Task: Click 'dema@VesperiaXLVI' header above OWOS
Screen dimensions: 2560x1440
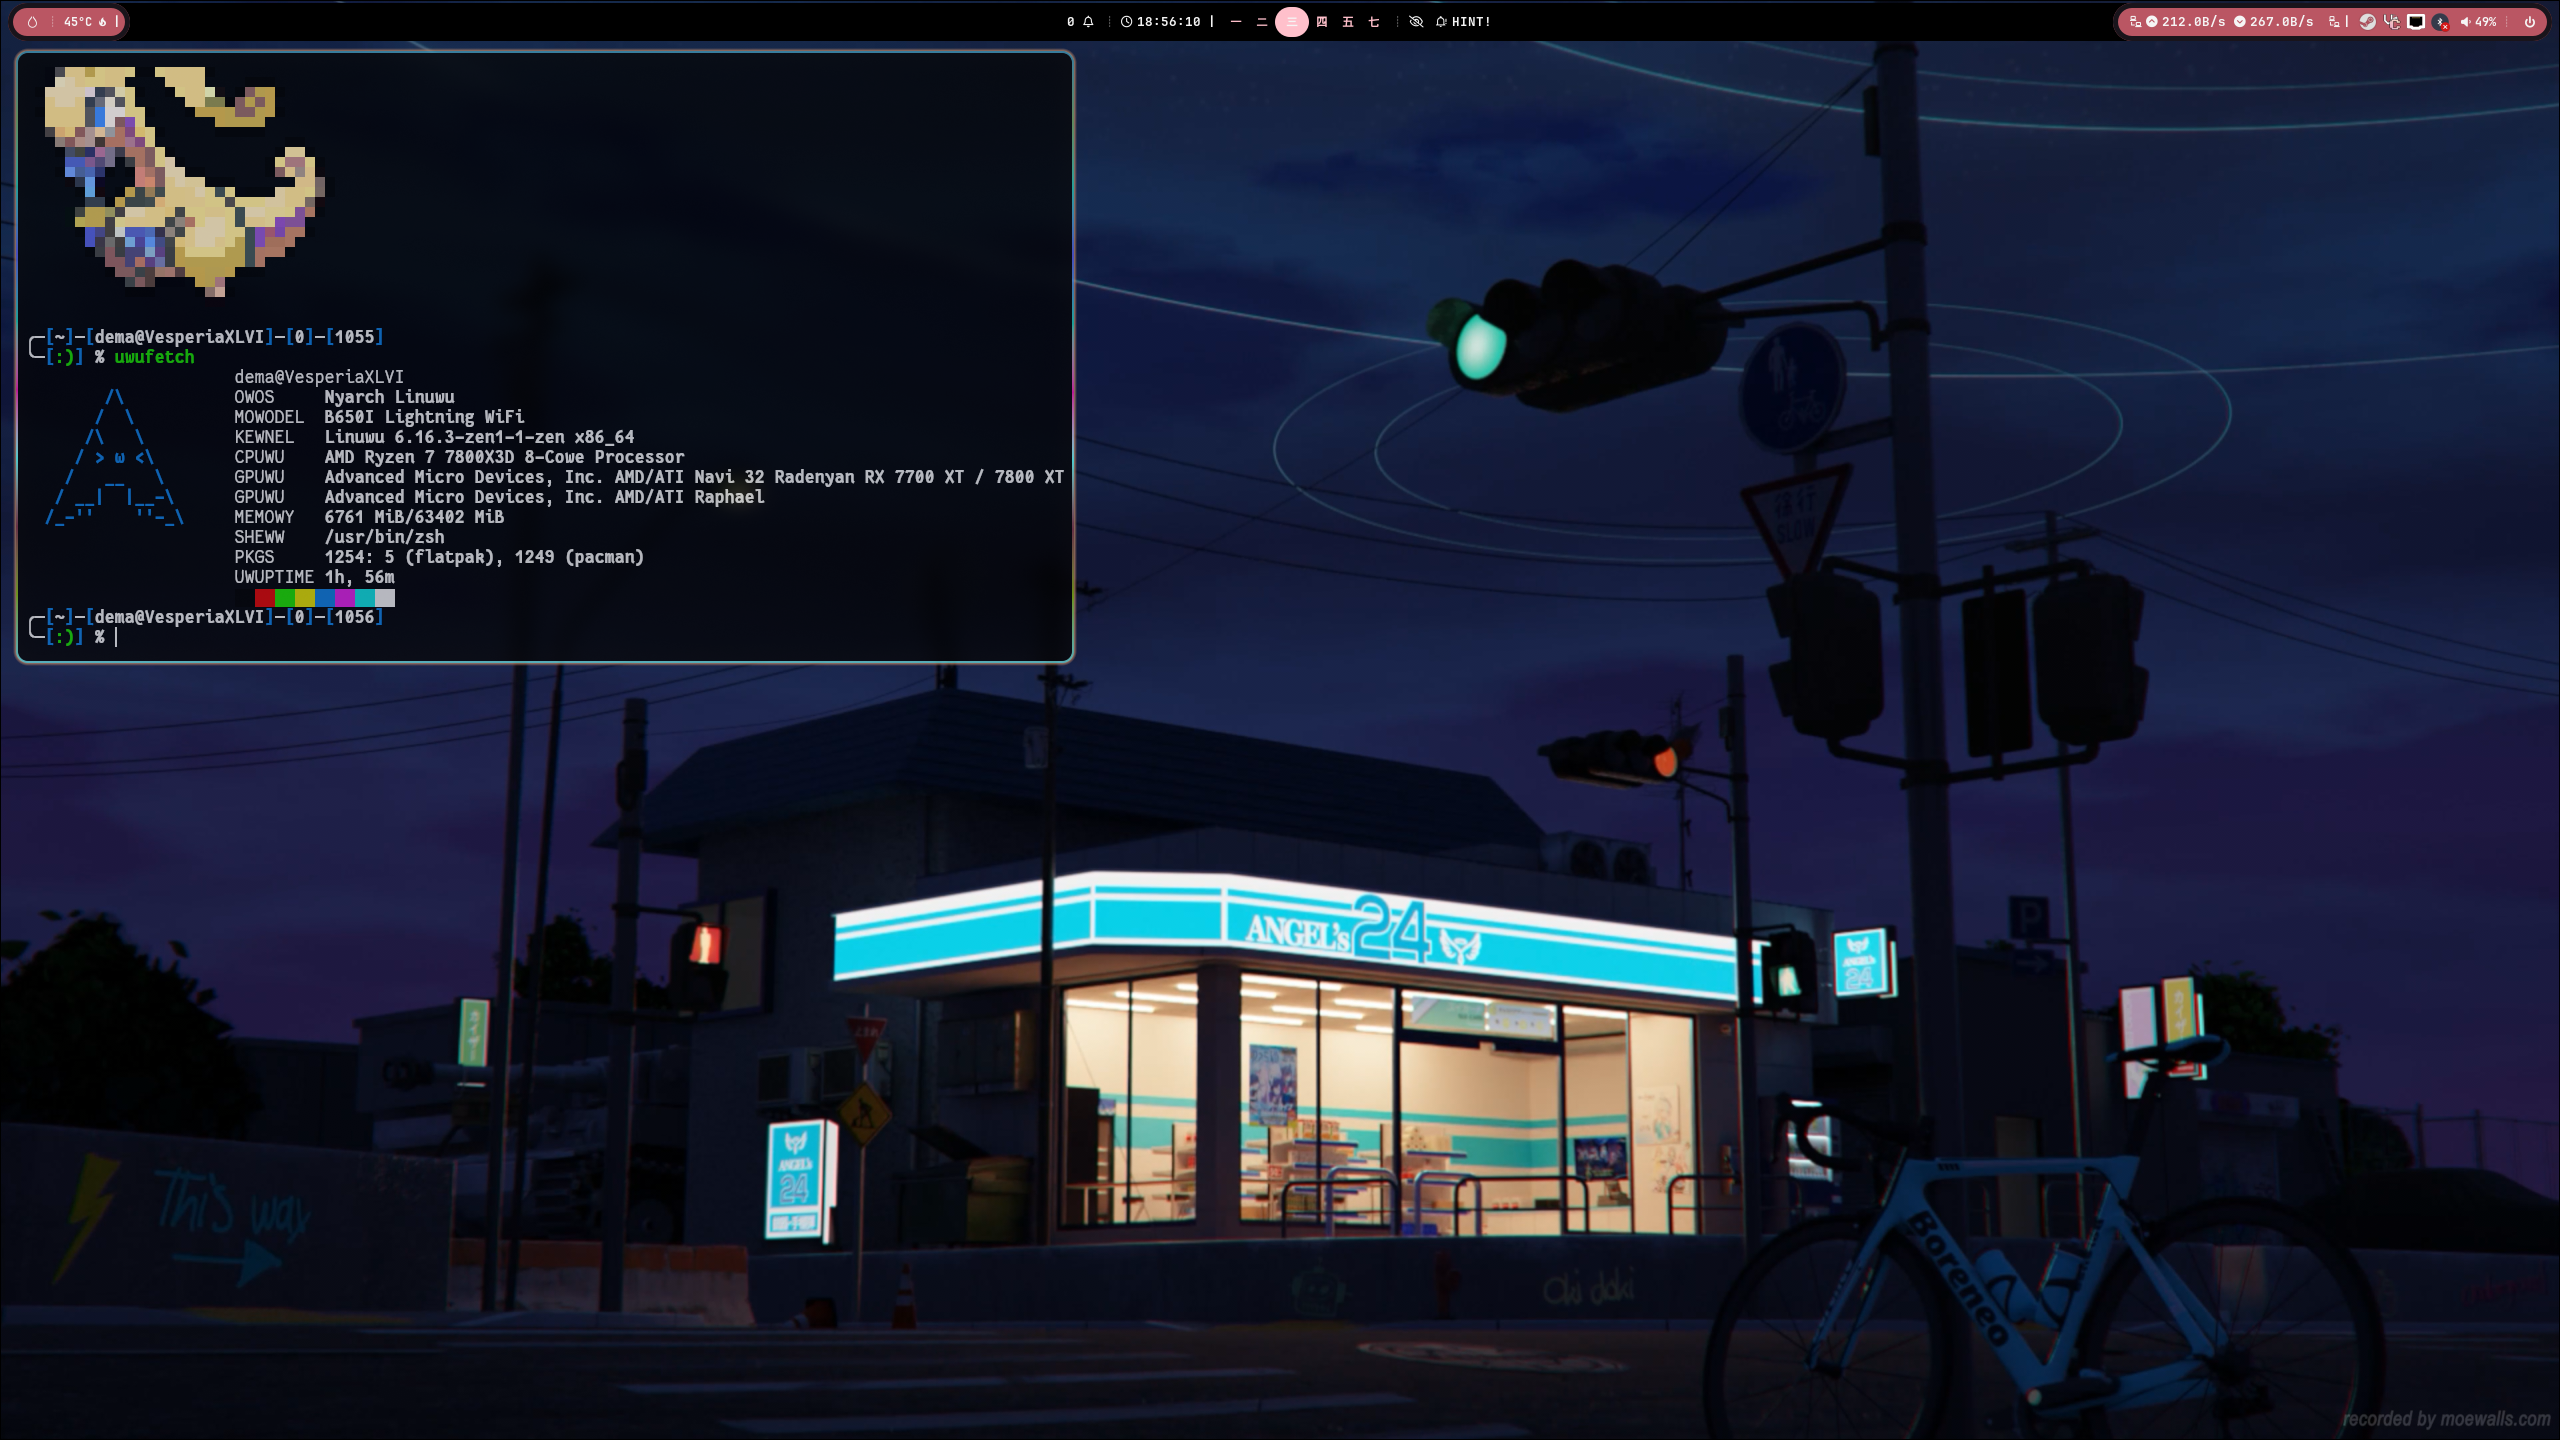Action: coord(319,377)
